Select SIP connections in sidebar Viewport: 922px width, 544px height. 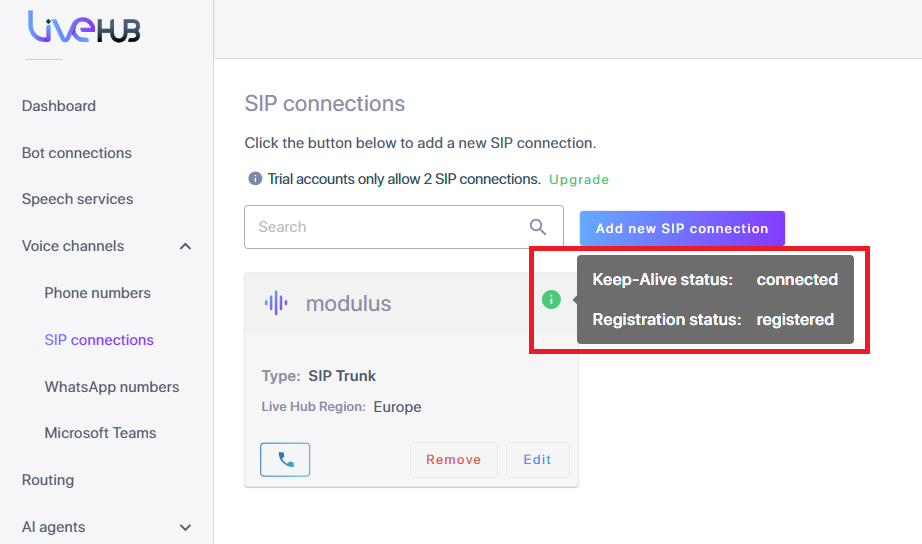pyautogui.click(x=99, y=340)
